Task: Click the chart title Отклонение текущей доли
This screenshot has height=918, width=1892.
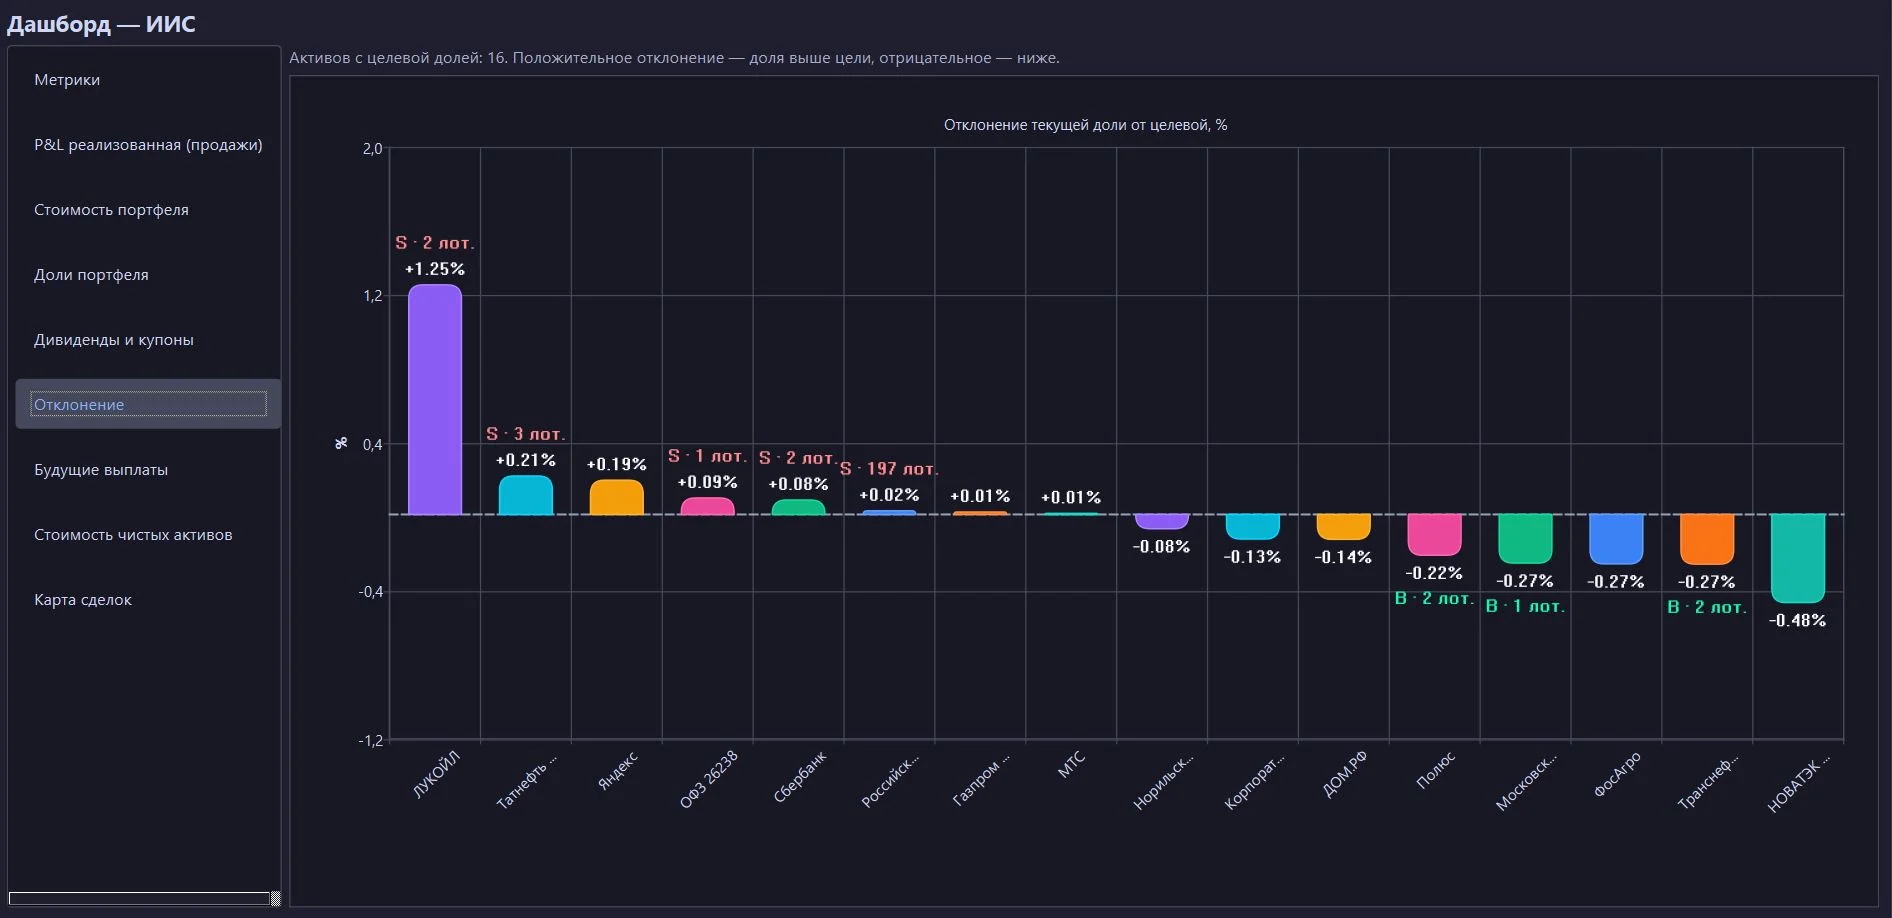Action: pos(1085,125)
